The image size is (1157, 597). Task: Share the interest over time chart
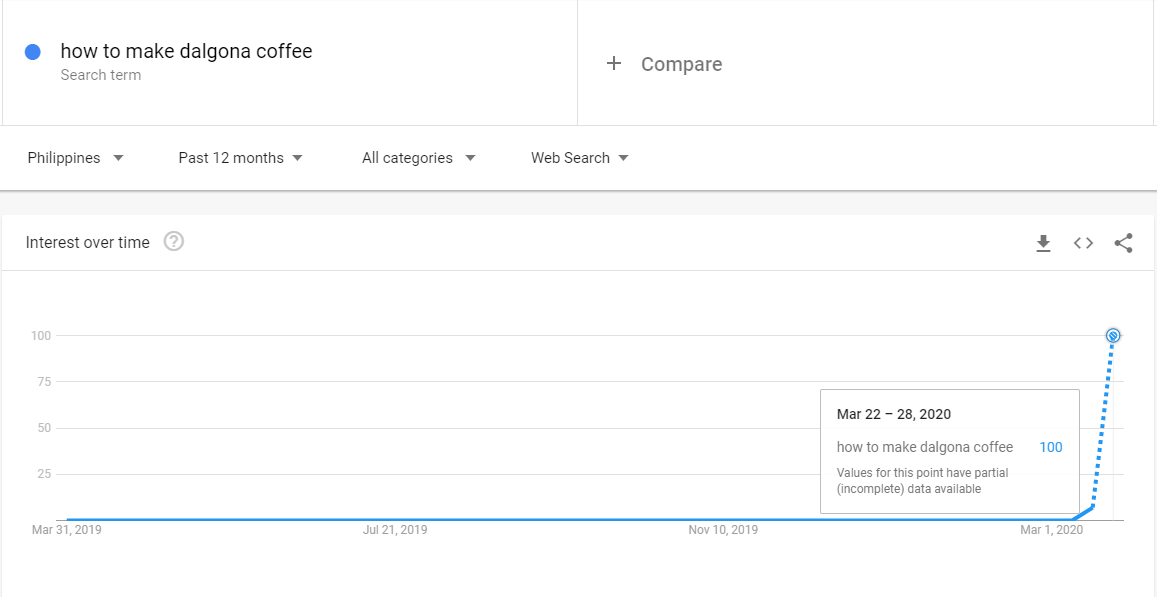1123,243
